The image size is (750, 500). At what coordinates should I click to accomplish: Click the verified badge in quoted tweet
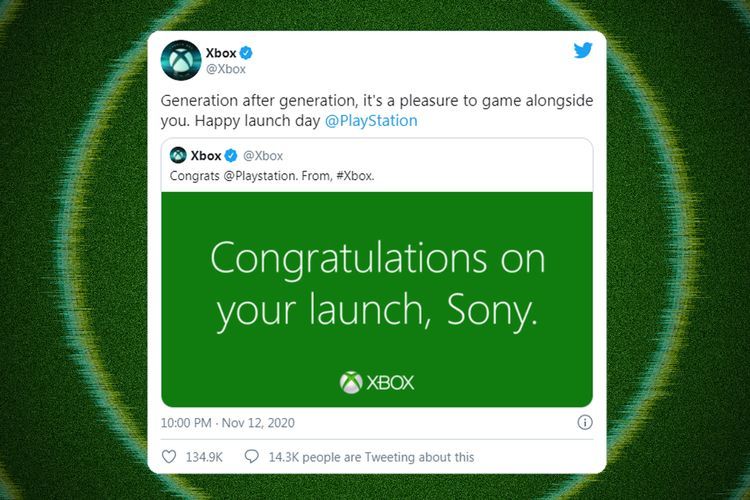pyautogui.click(x=231, y=155)
